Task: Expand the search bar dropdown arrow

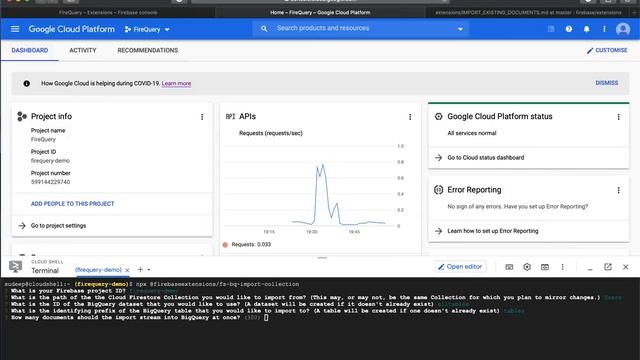Action: (x=460, y=29)
